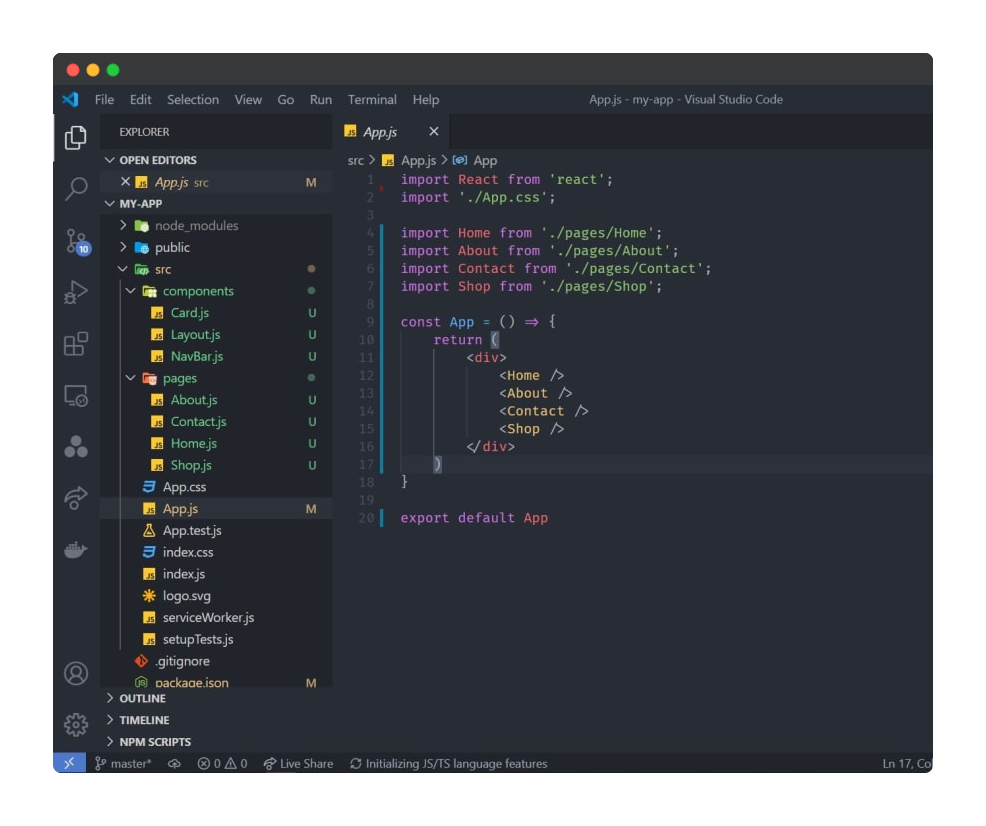Screen dimensions: 986x826
Task: Start Live Share from status bar
Action: coord(298,763)
